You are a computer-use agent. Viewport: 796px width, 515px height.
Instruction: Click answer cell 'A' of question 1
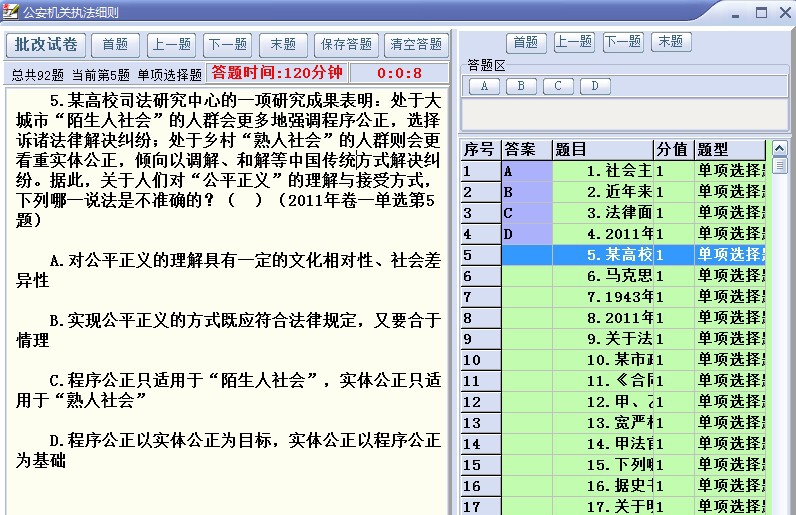[527, 171]
